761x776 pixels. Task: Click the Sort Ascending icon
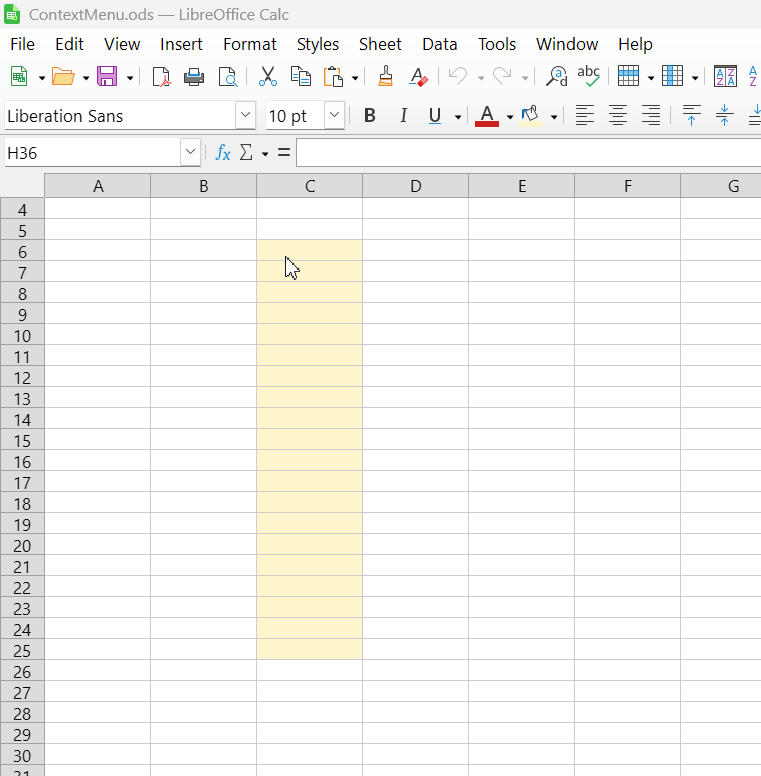click(x=725, y=77)
